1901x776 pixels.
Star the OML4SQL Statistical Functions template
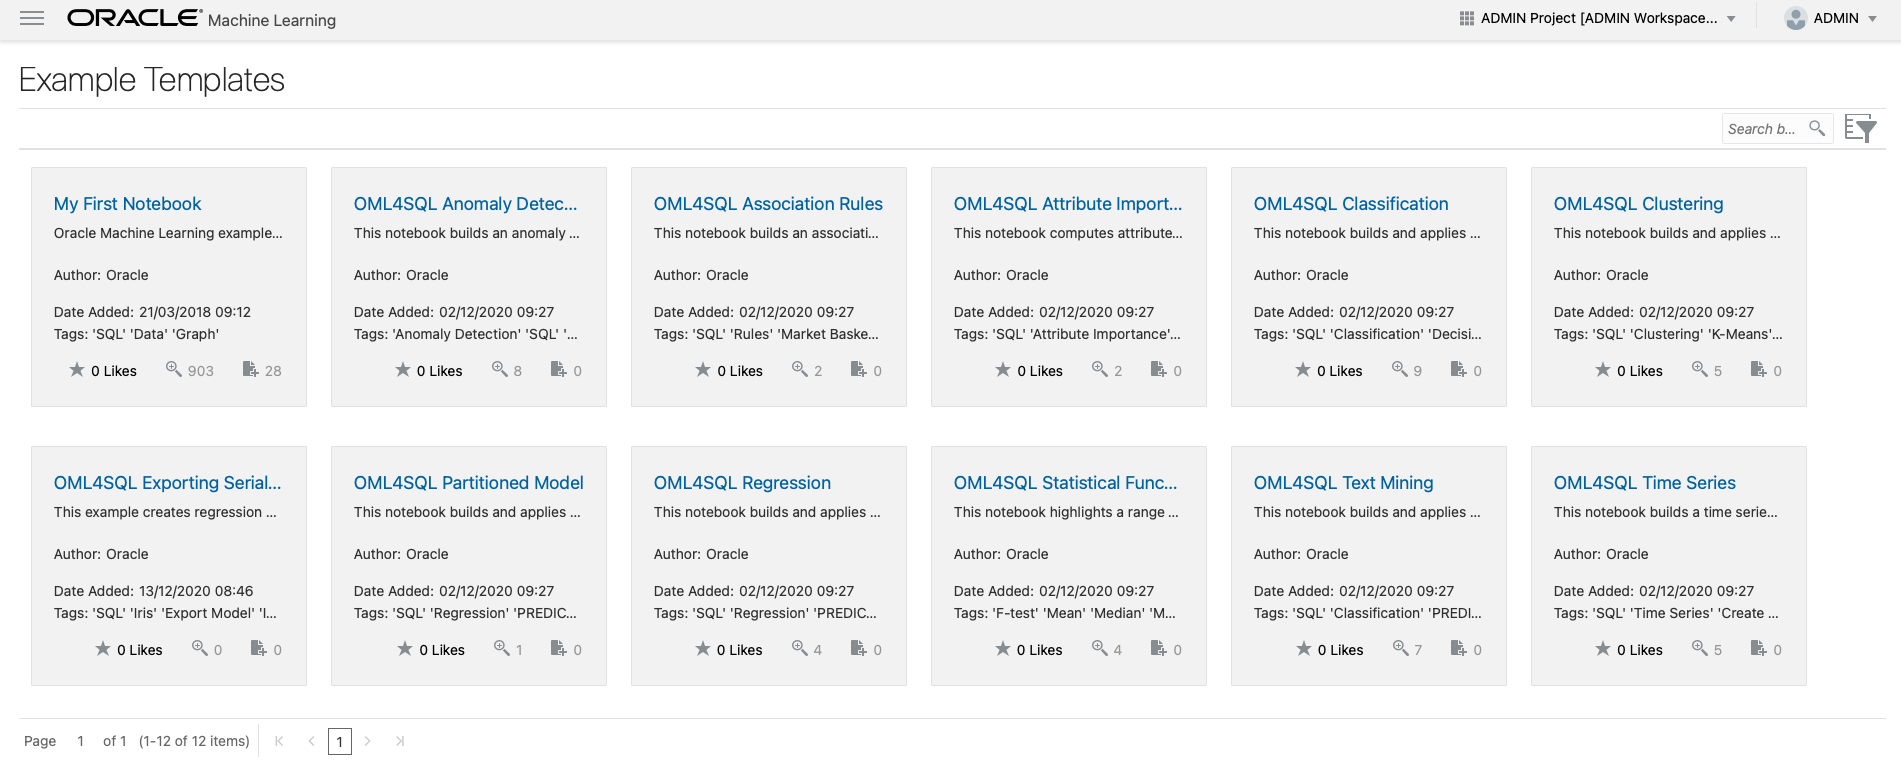tap(1003, 649)
